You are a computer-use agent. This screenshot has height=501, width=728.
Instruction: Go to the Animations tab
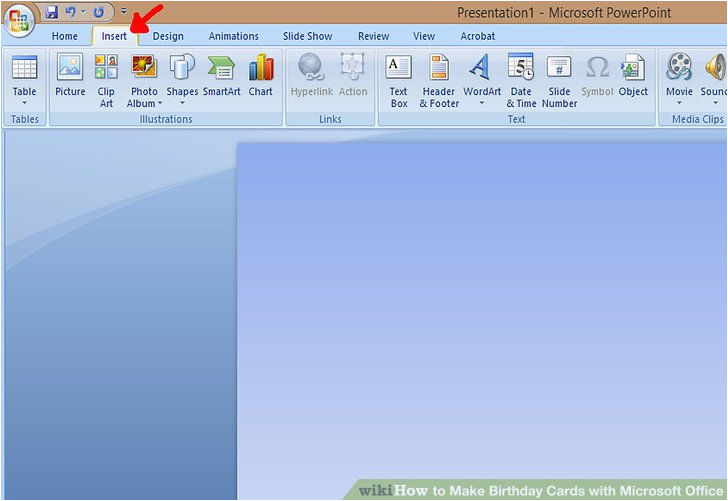(x=234, y=36)
